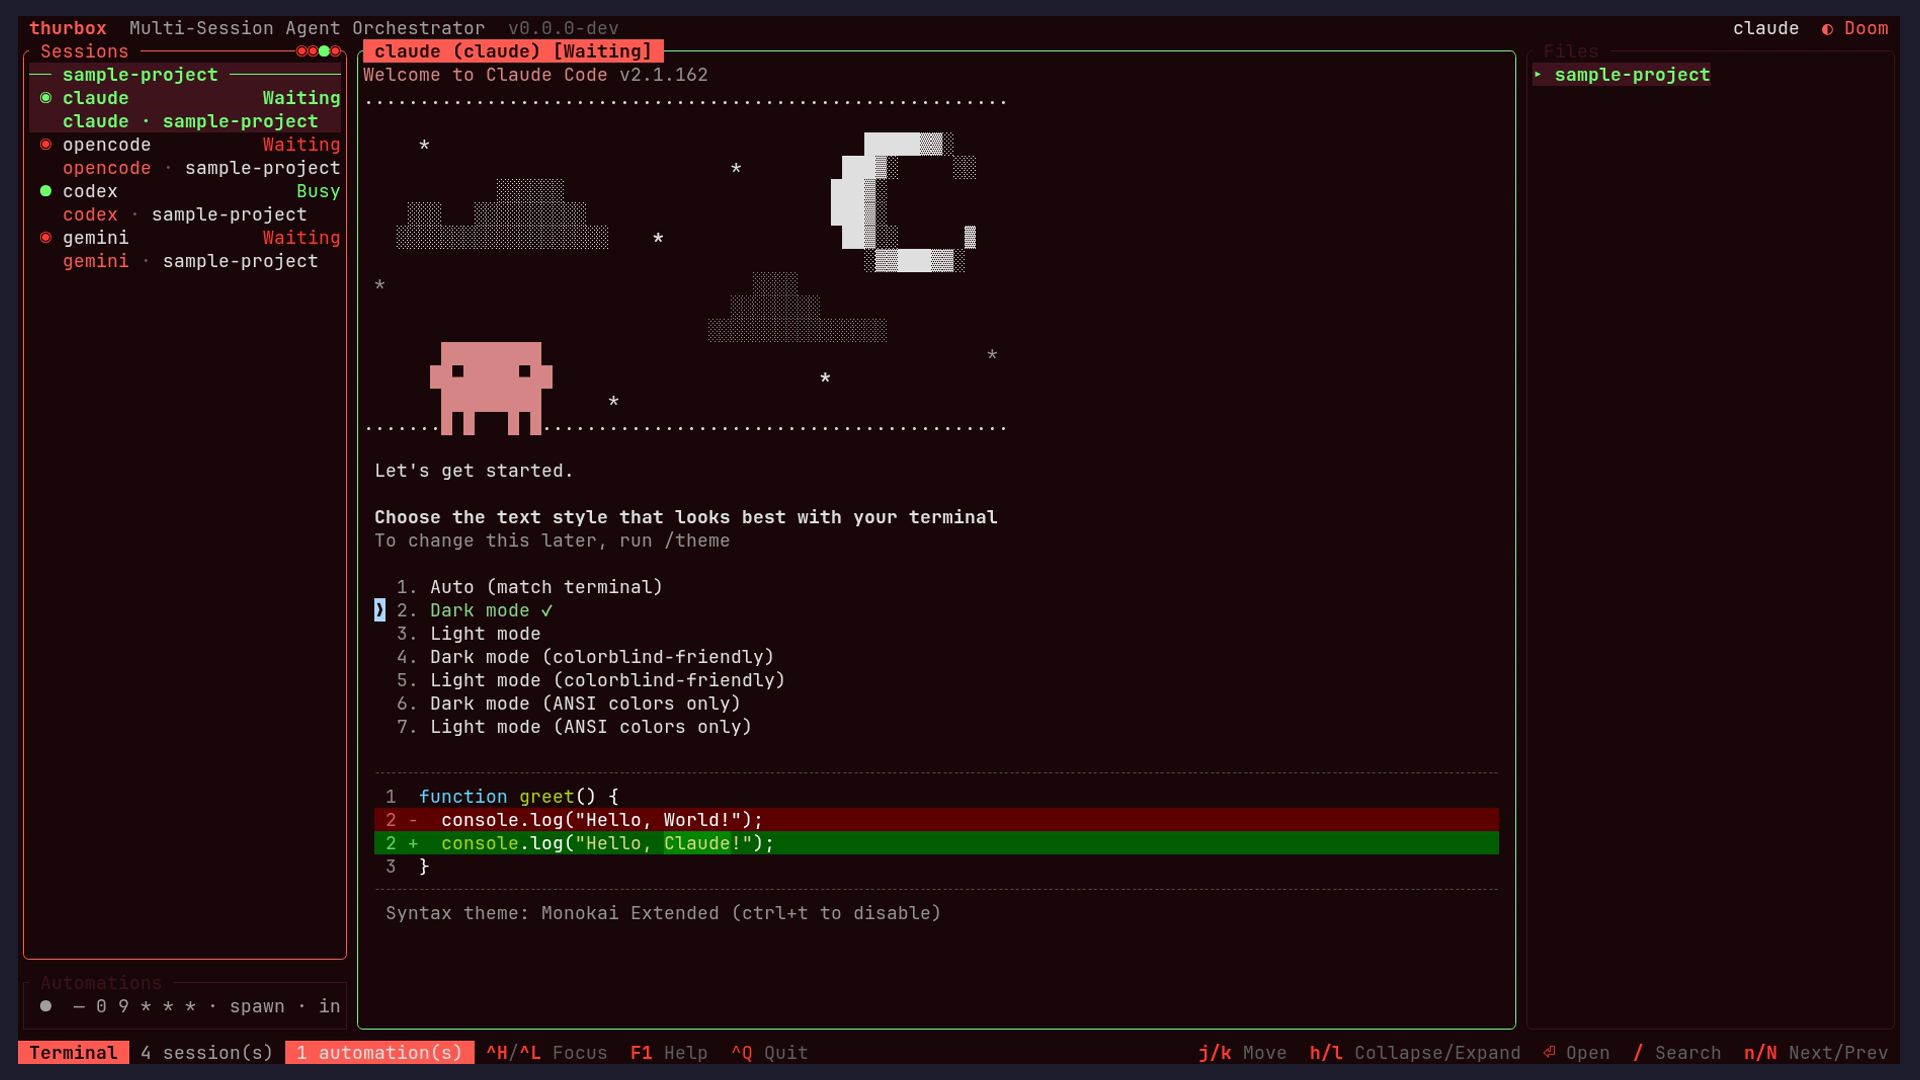Select the opencode session row
1920x1080 pixels.
tap(185, 156)
